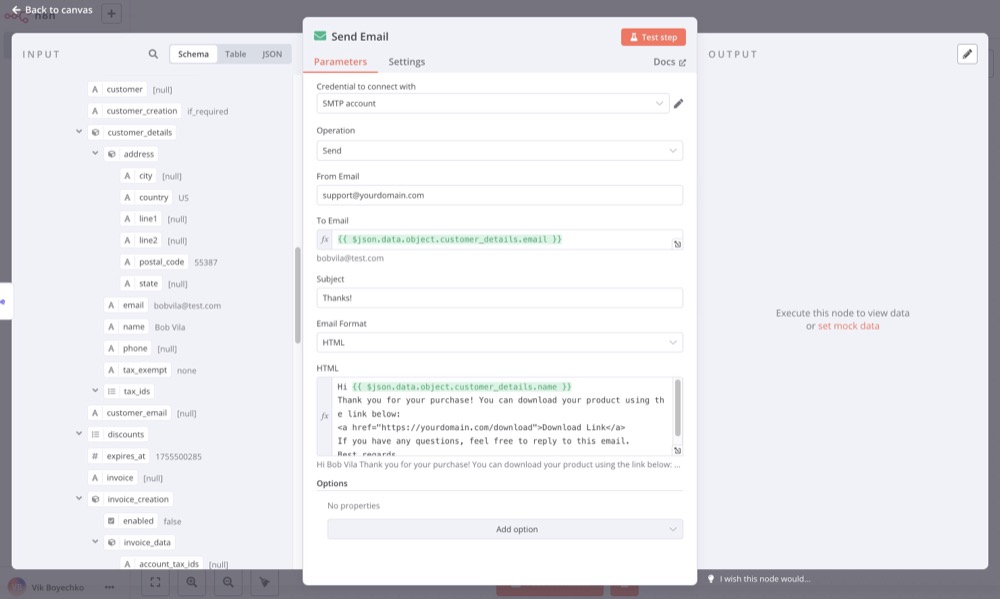This screenshot has height=599, width=1000.
Task: Click the tidy up canvas icon
Action: click(264, 582)
